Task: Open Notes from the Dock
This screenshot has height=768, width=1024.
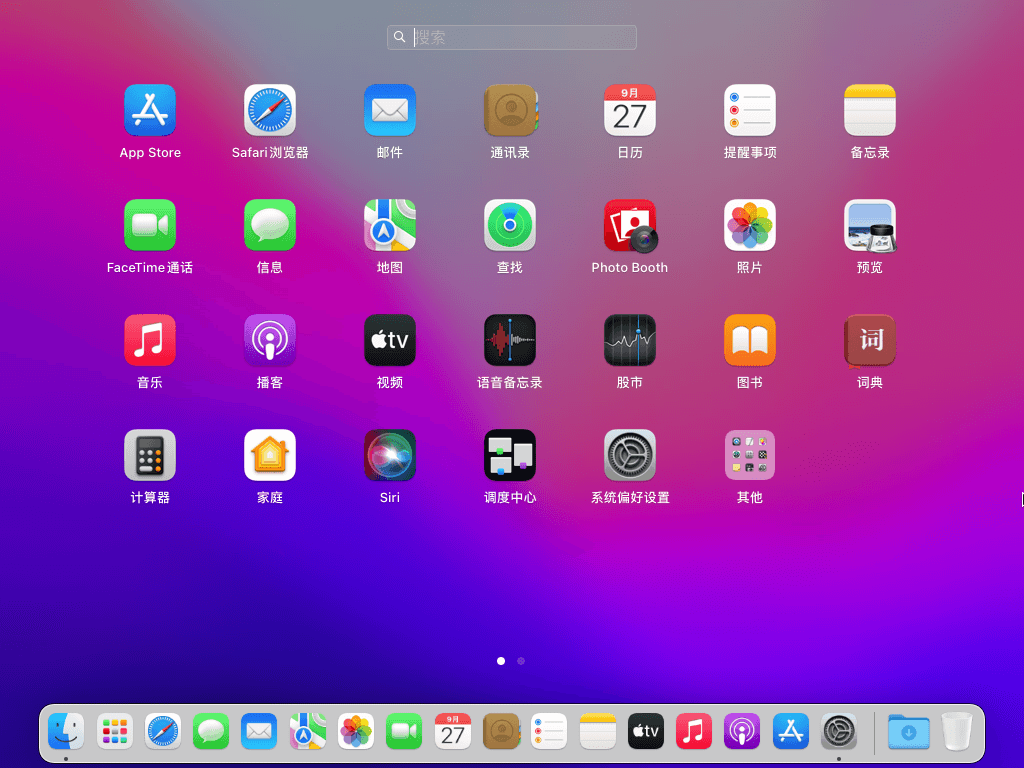Action: (x=598, y=731)
